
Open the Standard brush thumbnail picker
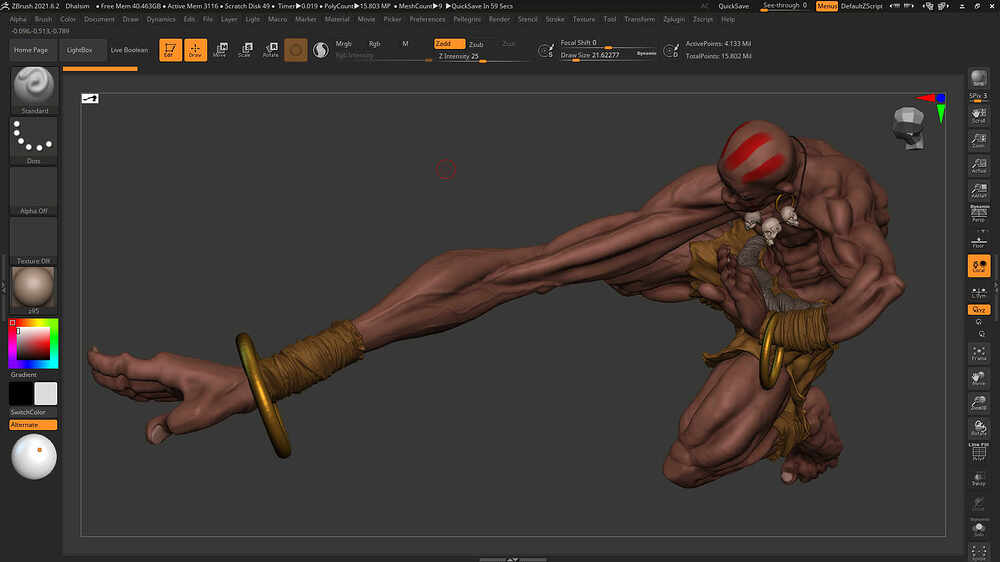point(34,91)
